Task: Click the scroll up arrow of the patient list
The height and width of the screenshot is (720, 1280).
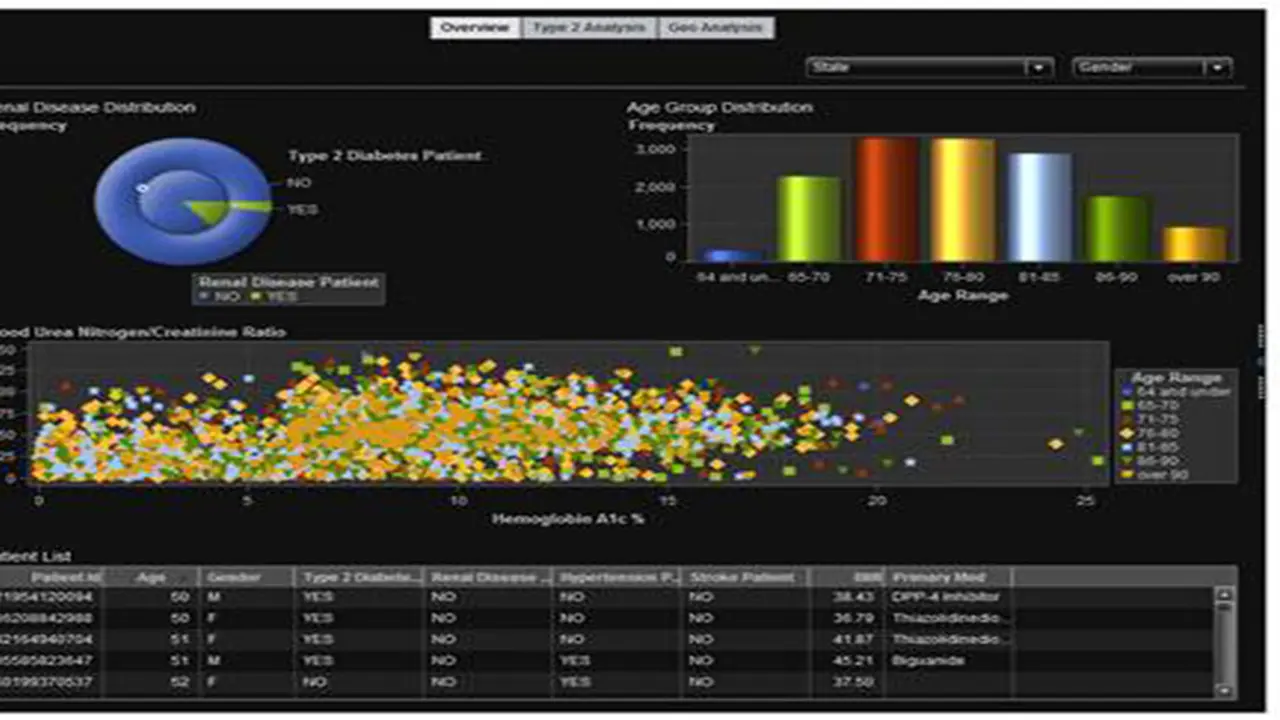Action: (1223, 596)
